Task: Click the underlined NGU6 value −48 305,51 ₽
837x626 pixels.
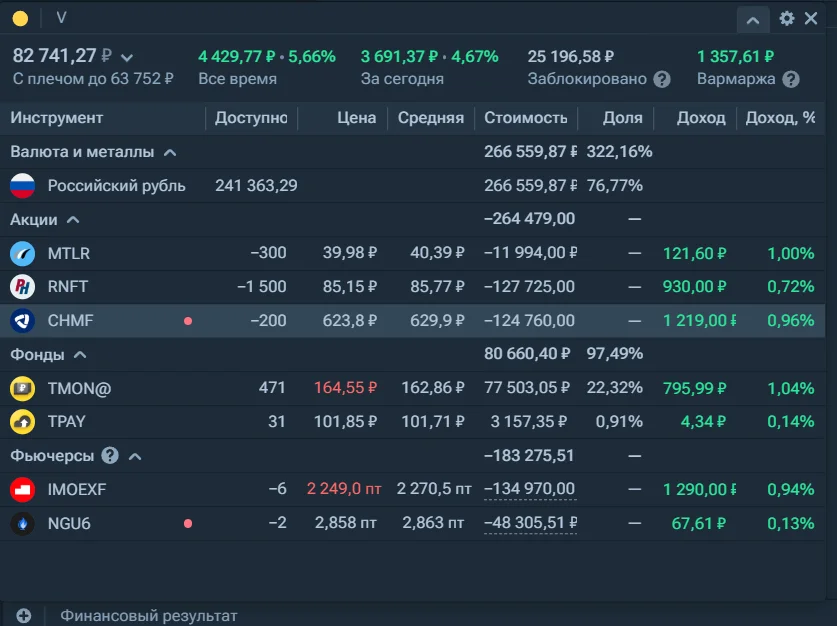Action: pyautogui.click(x=530, y=523)
